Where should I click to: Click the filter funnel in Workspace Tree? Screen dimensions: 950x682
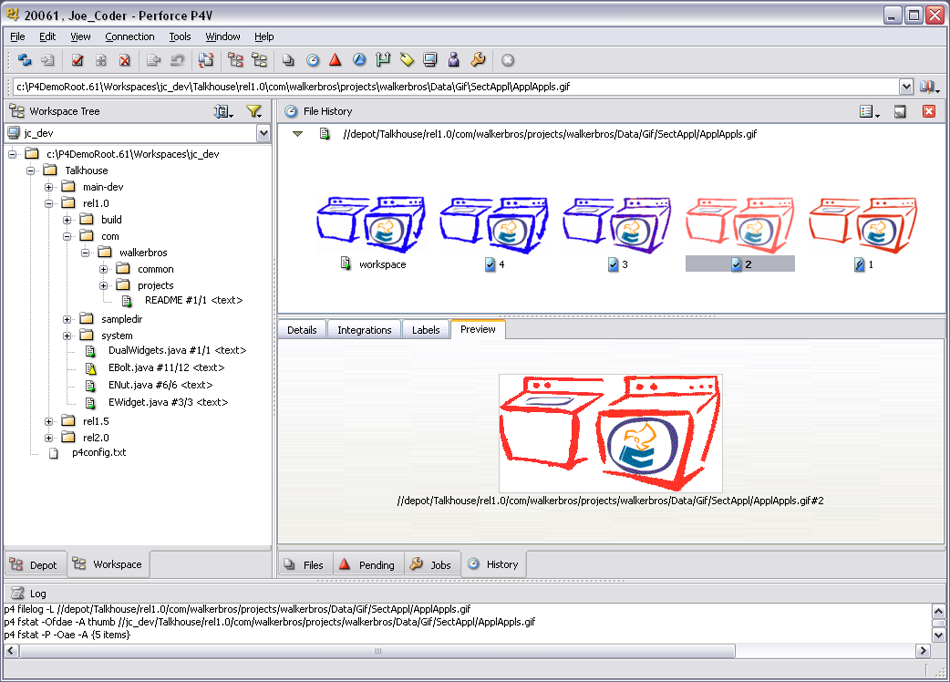pyautogui.click(x=254, y=112)
